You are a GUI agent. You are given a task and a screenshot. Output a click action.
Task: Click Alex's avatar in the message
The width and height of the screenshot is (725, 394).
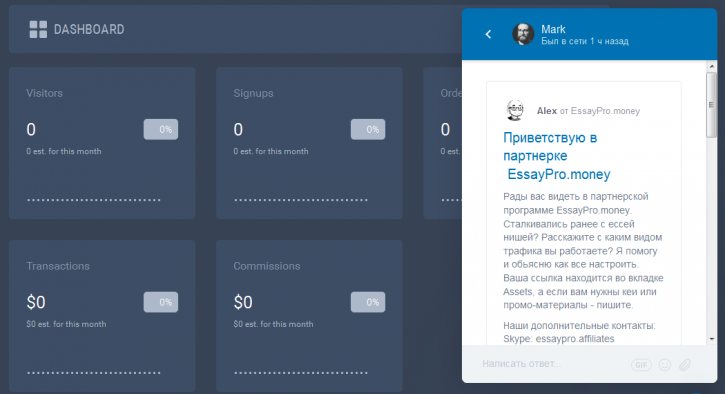click(x=515, y=111)
